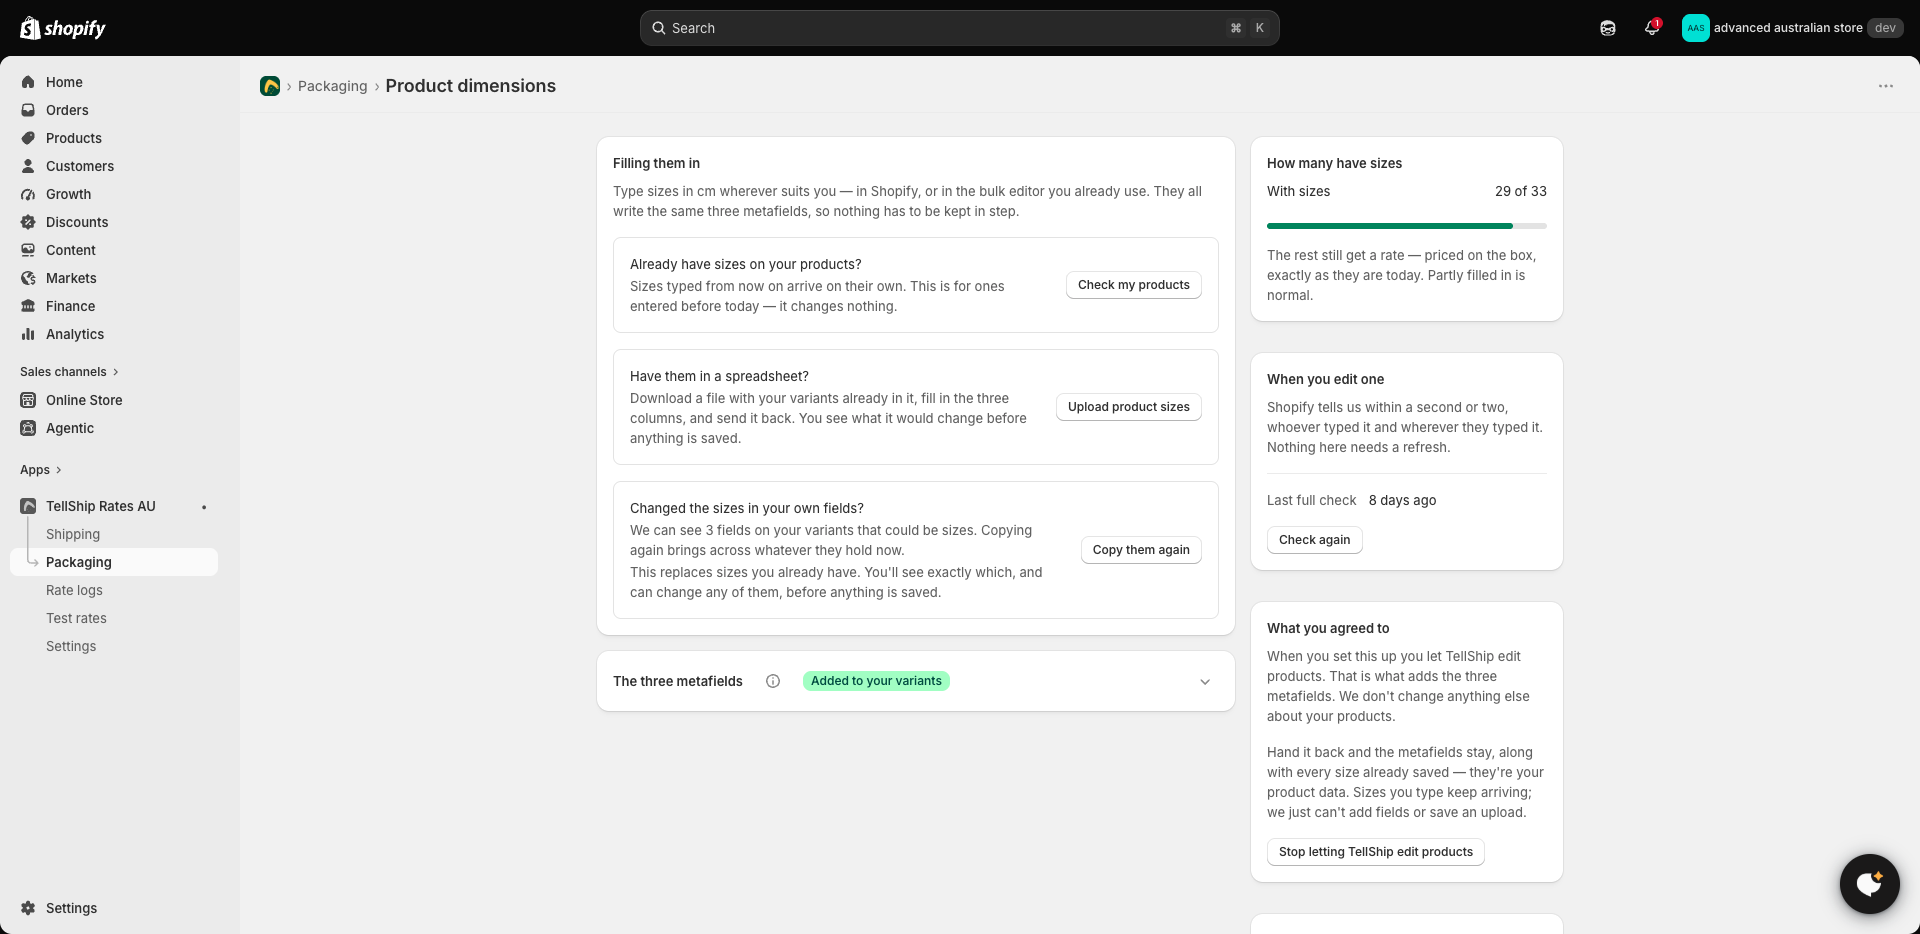
Task: Click the Products tag icon
Action: 28,138
